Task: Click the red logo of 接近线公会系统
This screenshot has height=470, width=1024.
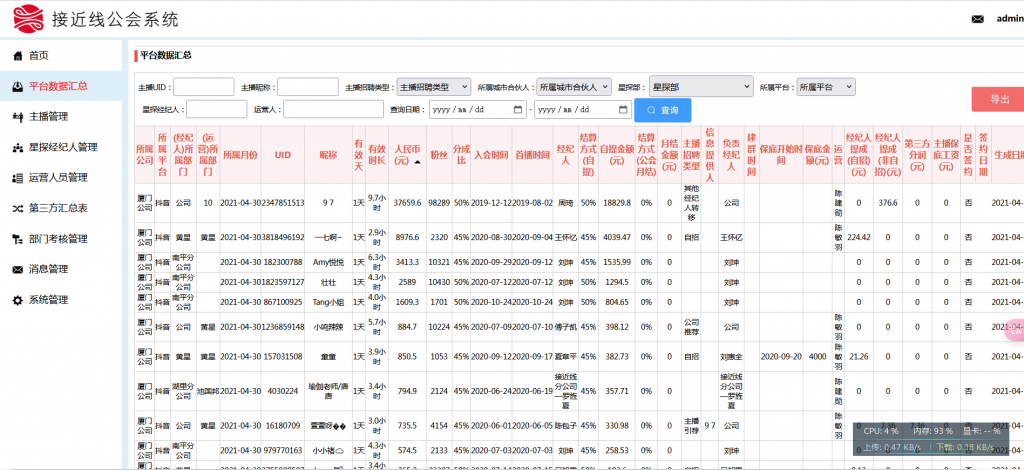Action: (29, 19)
